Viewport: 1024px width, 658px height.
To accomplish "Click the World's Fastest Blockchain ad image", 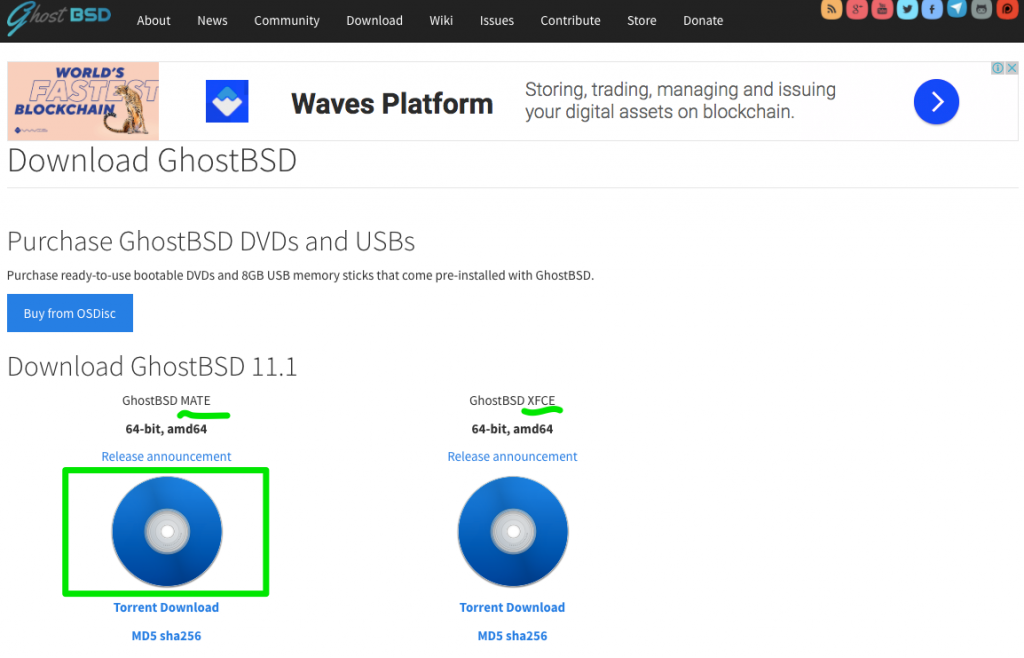I will tap(83, 101).
